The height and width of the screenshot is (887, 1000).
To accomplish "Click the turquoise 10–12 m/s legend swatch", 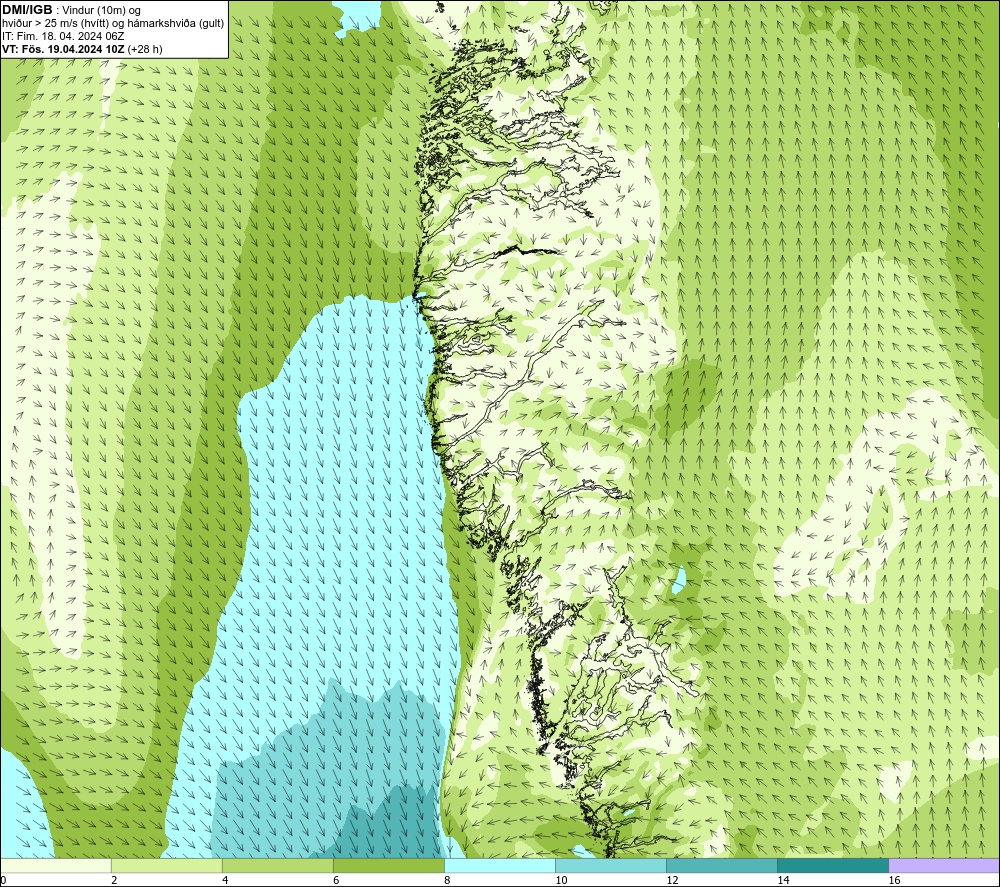I will (610, 866).
